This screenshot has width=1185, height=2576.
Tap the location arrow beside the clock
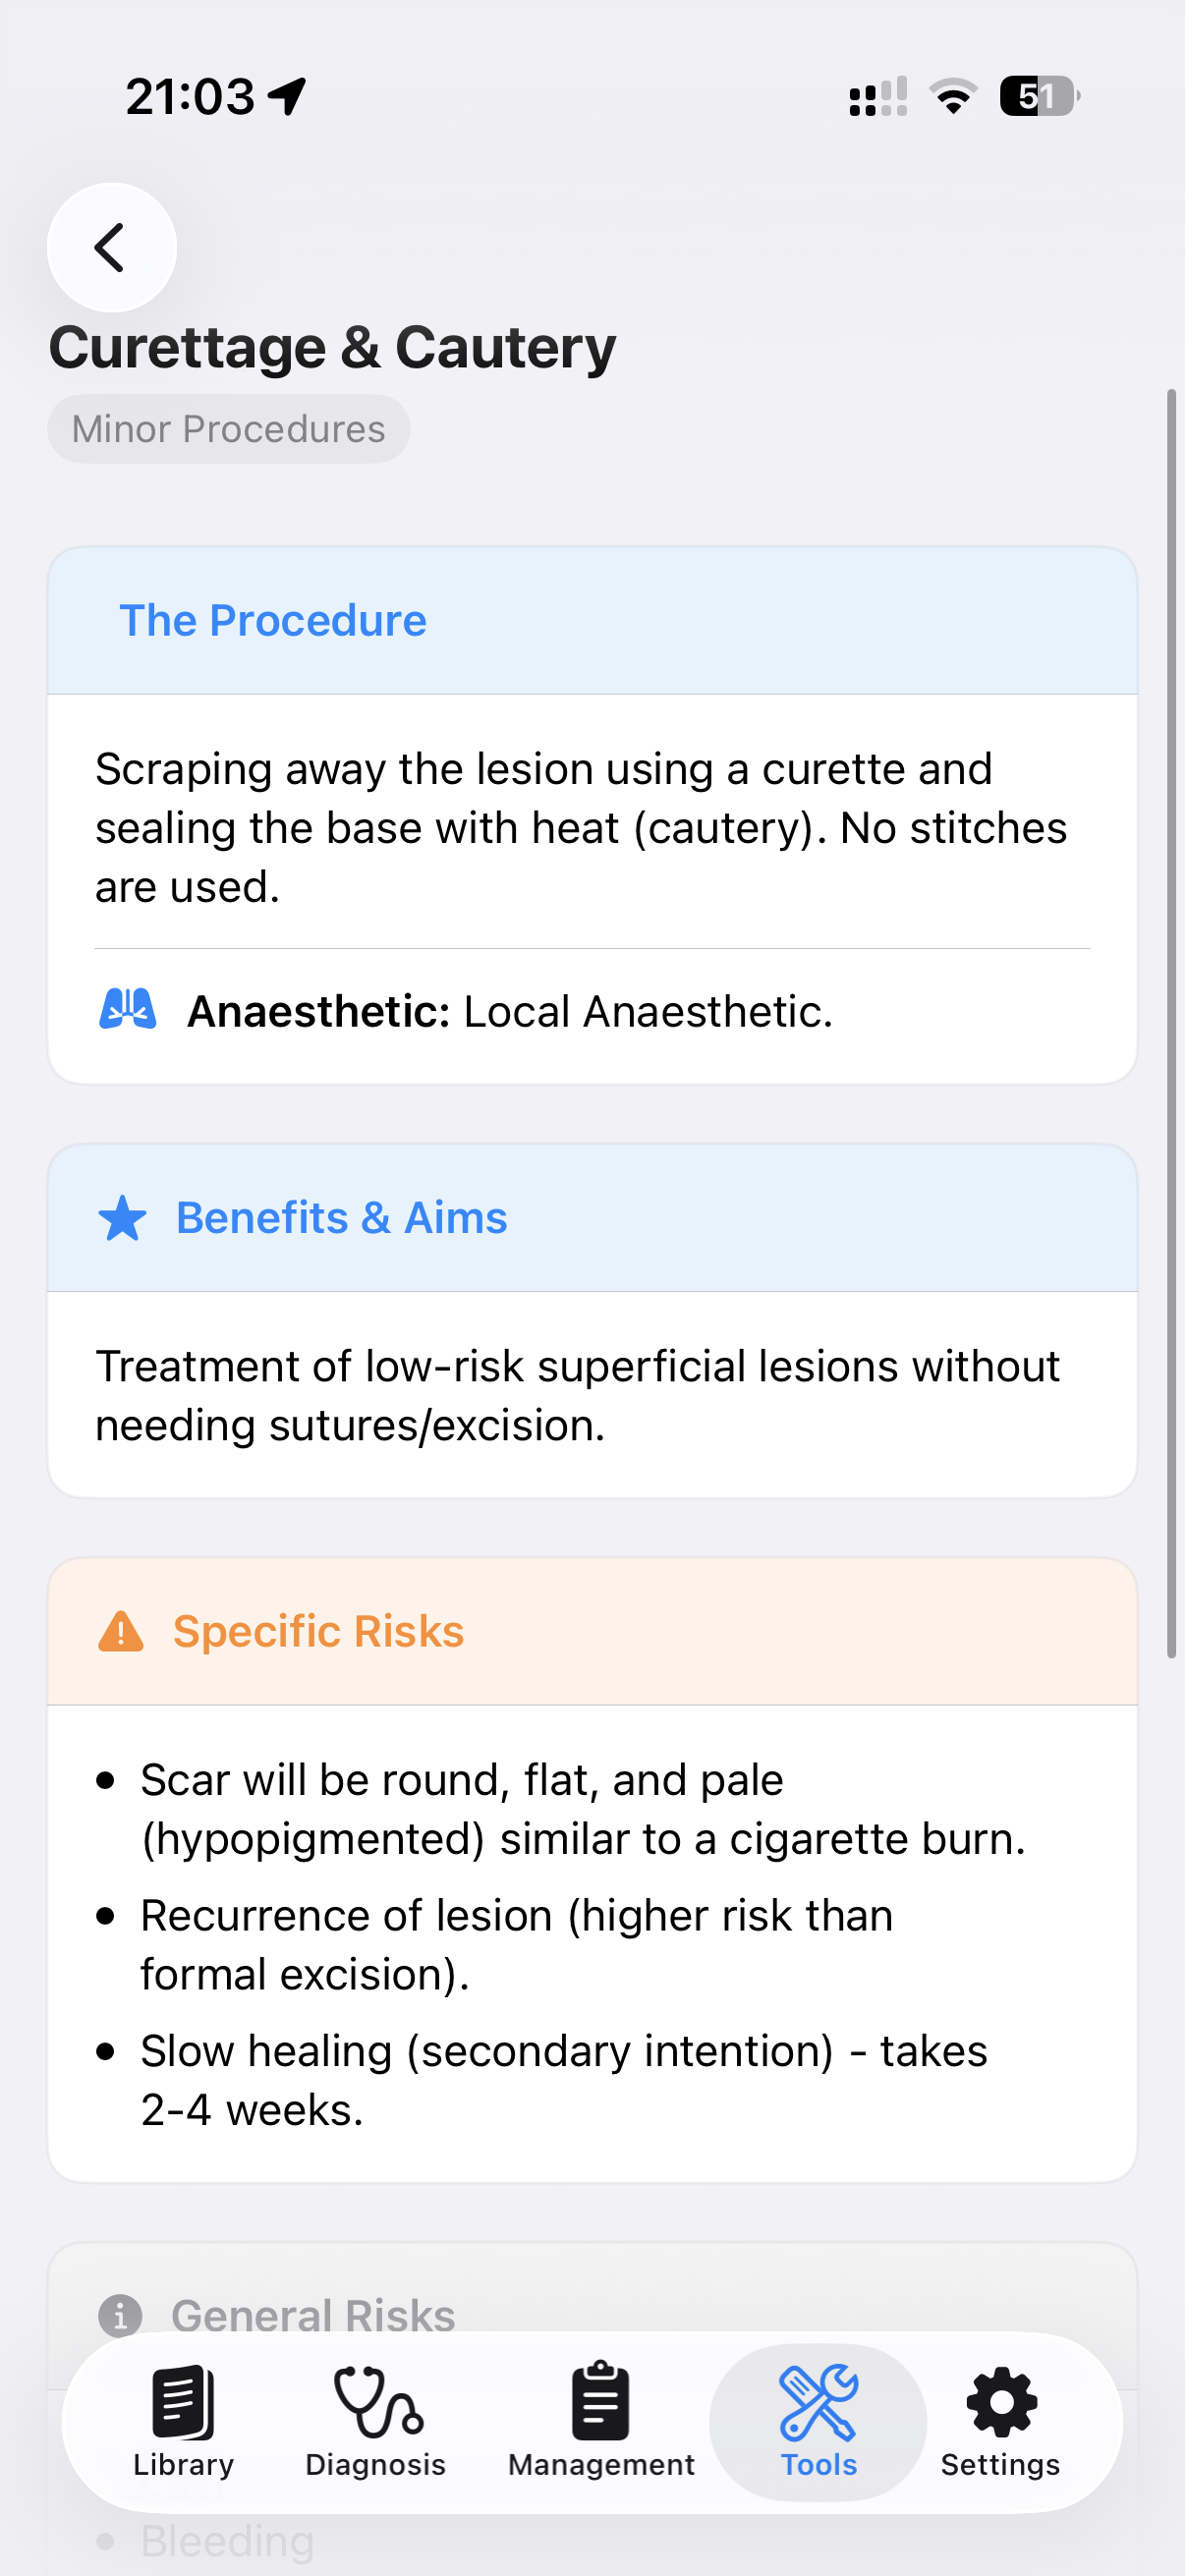[x=287, y=97]
